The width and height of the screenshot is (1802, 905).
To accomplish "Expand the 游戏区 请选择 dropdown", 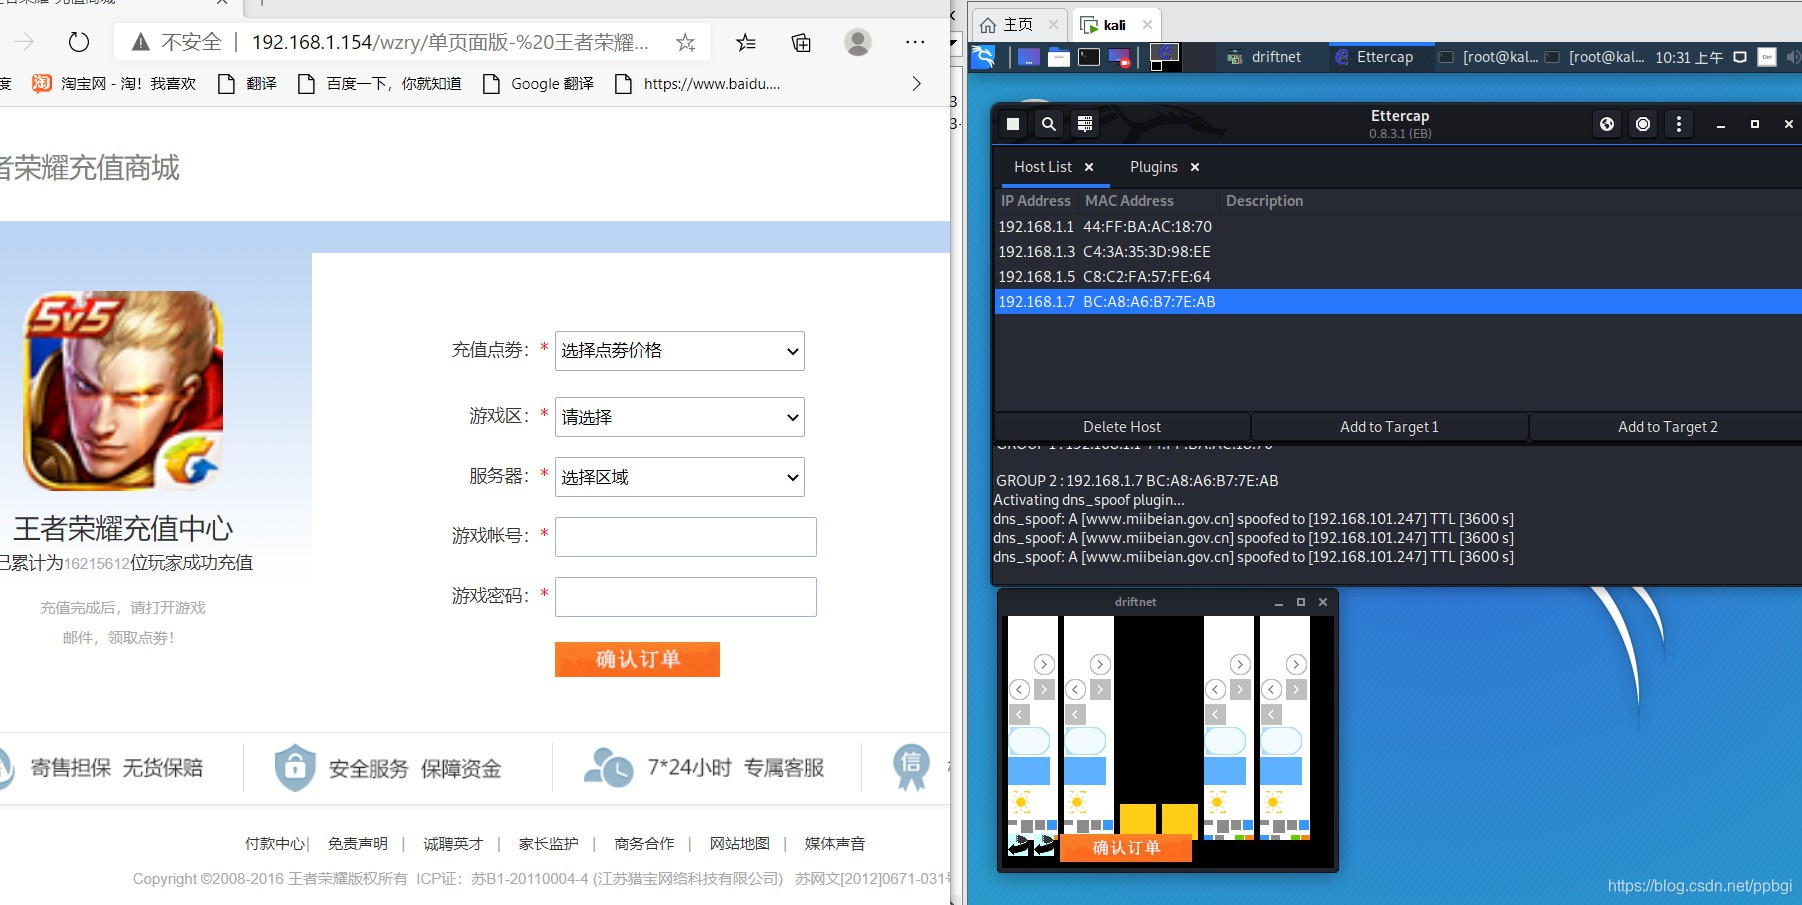I will (x=679, y=417).
